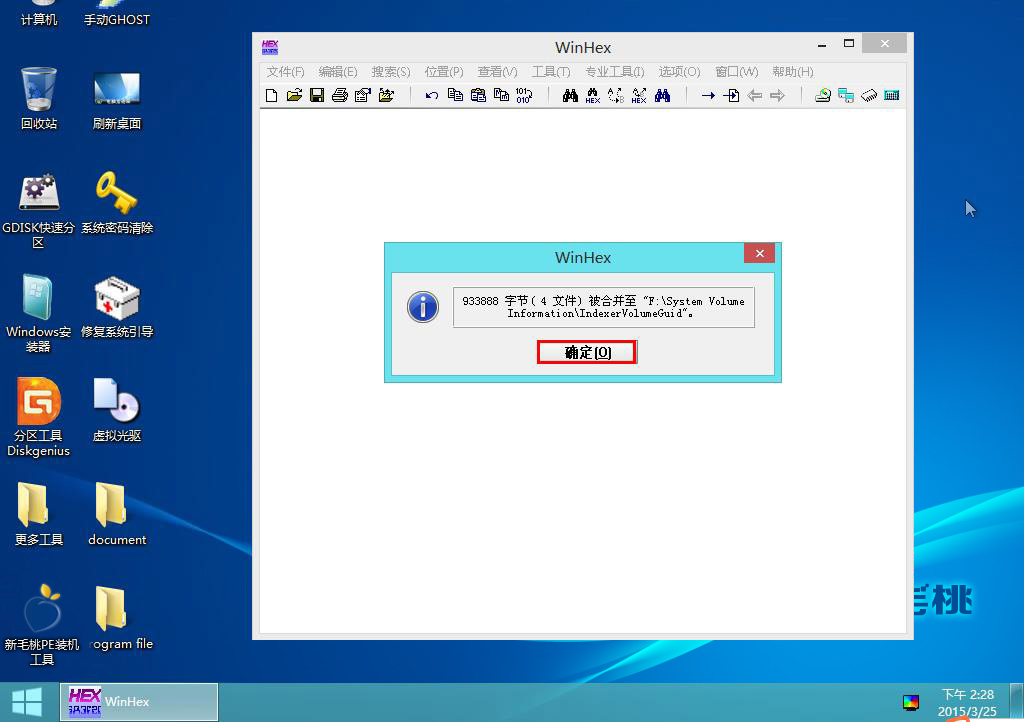This screenshot has height=722, width=1024.
Task: Click the Open Disk toolbar icon
Action: click(x=823, y=95)
